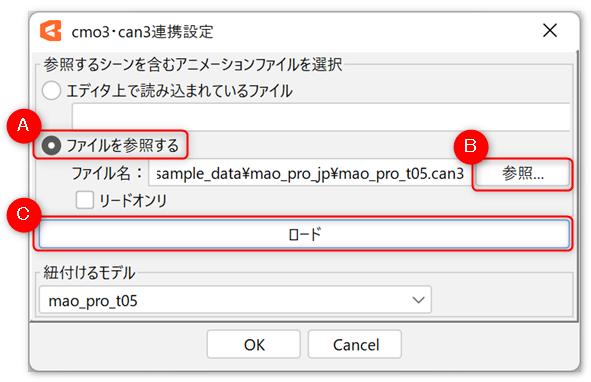The image size is (591, 382).
Task: Close the cmo3・can3連携設定 dialog
Action: tap(550, 30)
